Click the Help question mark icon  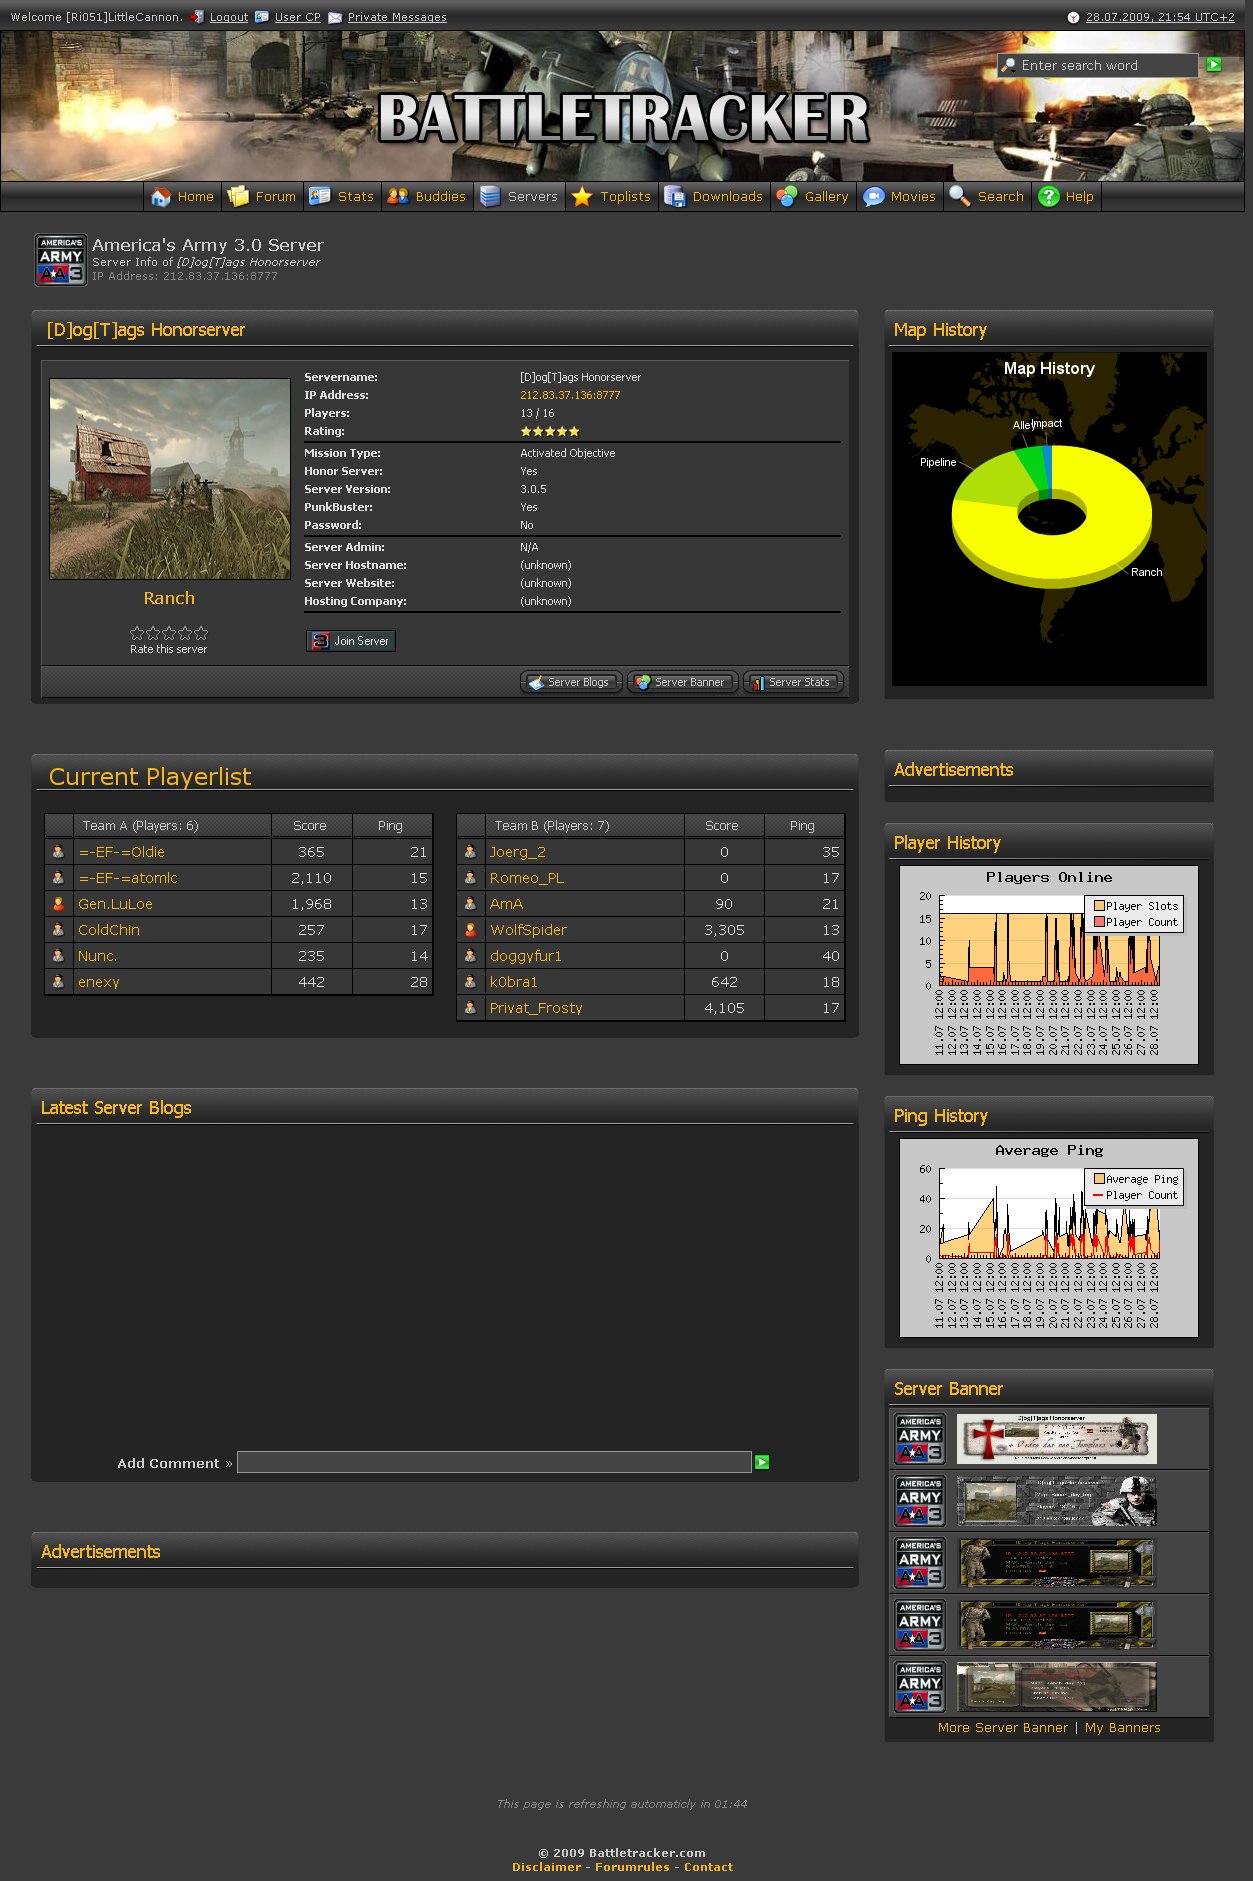[x=1048, y=197]
